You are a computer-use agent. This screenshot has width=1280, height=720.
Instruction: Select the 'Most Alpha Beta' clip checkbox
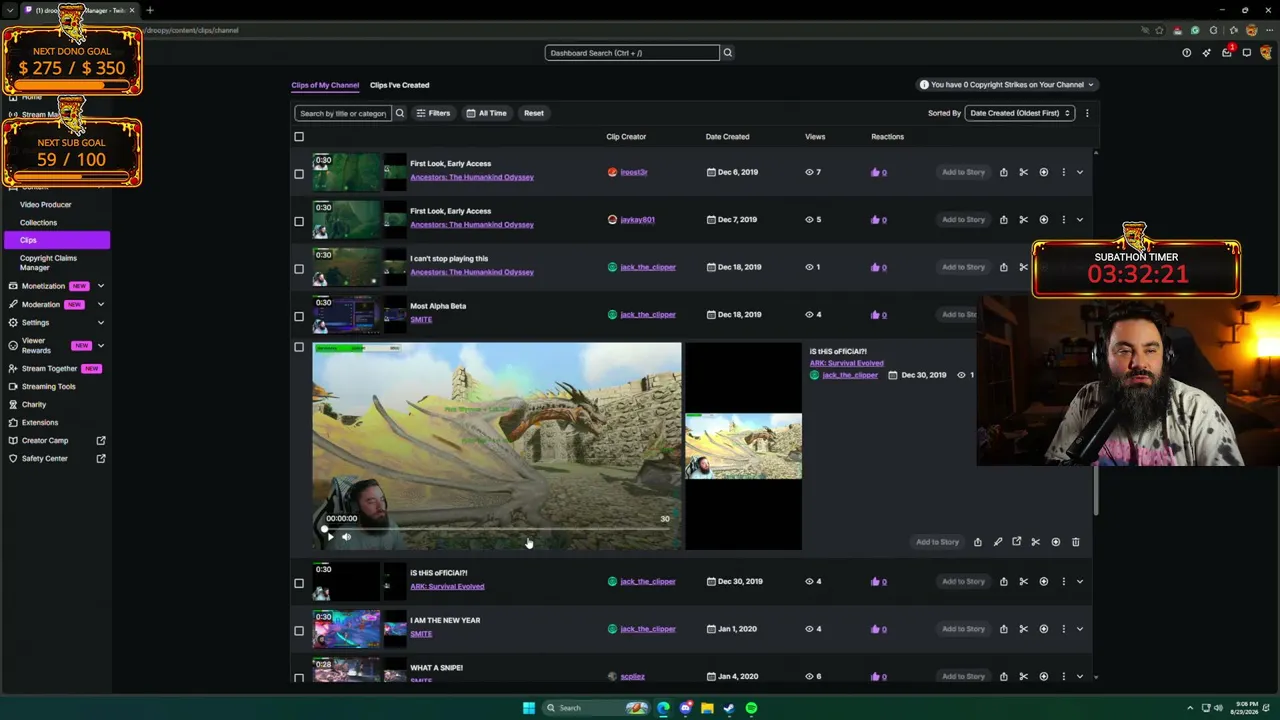point(299,316)
